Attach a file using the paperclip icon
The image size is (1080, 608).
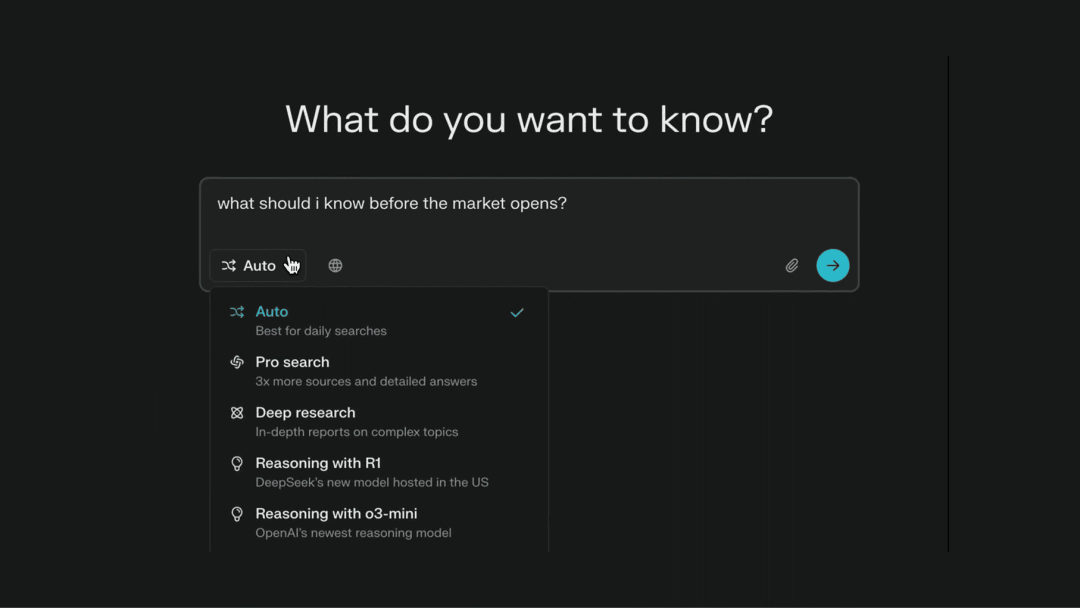(792, 266)
